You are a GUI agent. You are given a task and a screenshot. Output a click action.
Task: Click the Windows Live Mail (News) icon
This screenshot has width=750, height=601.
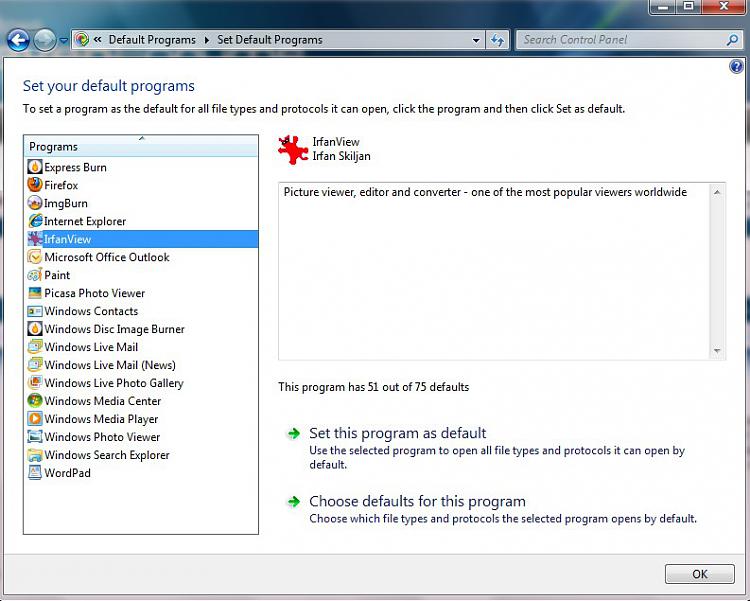pos(34,365)
